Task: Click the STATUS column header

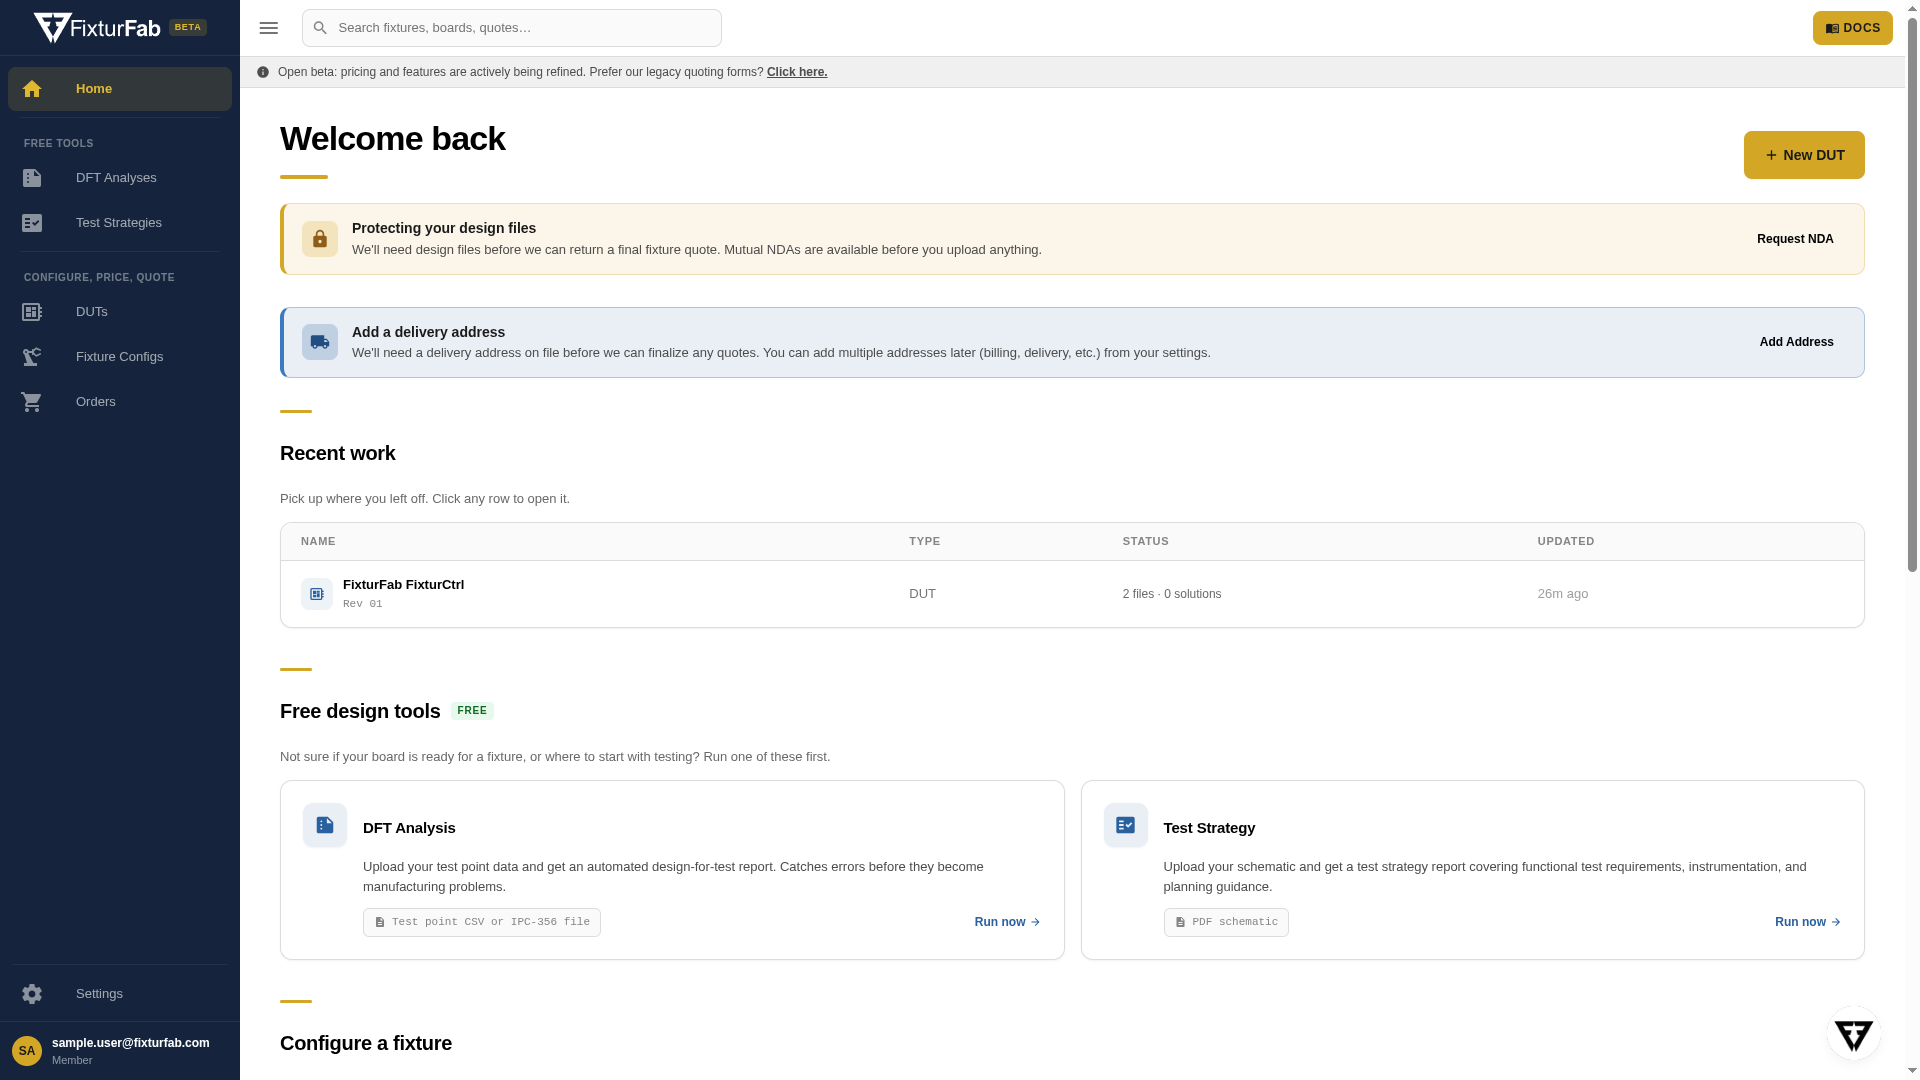Action: point(1146,541)
